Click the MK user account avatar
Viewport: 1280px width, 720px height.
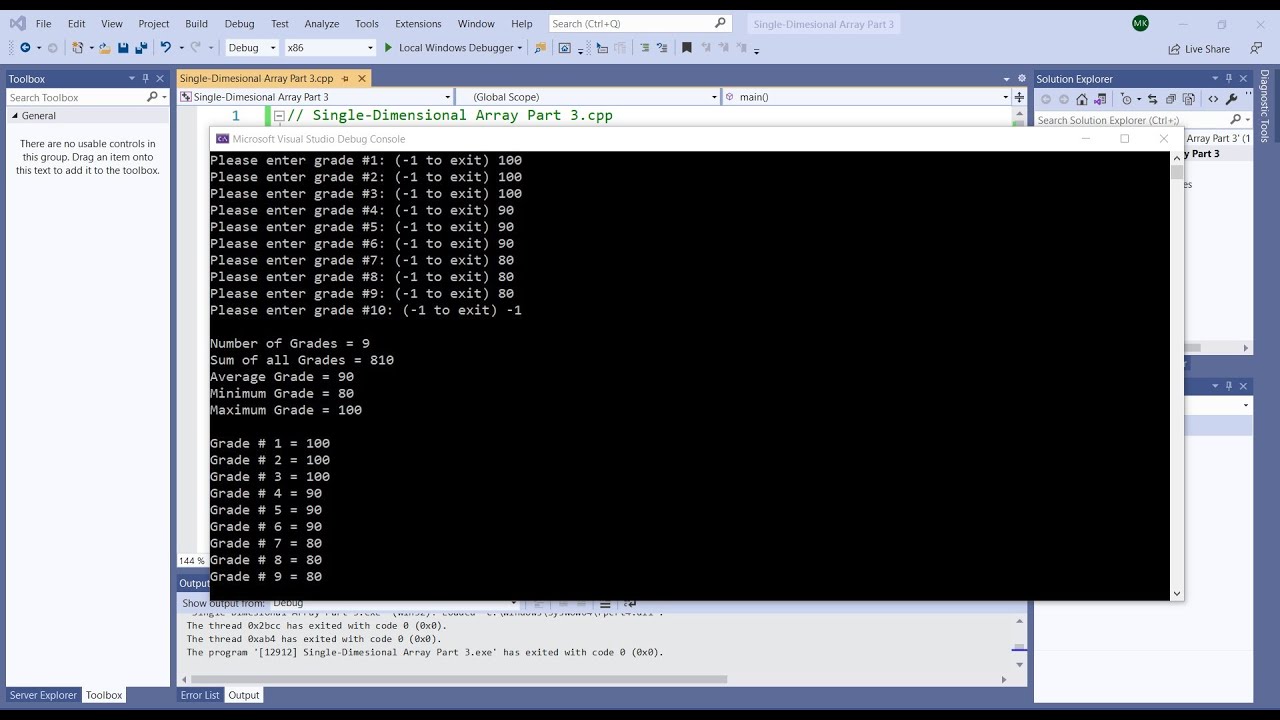(1140, 23)
